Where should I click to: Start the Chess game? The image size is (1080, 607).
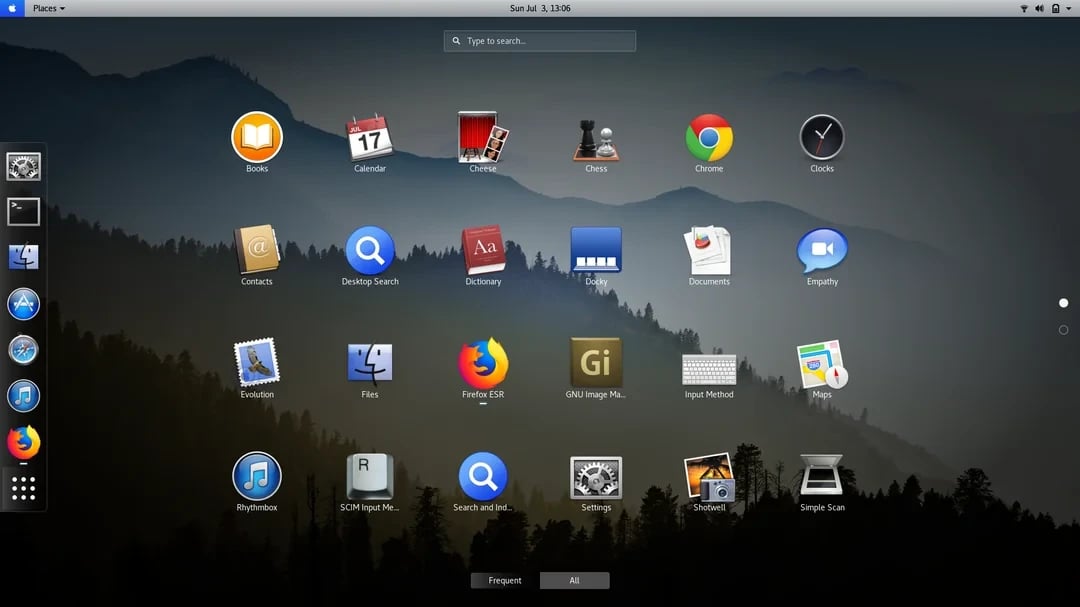tap(596, 140)
